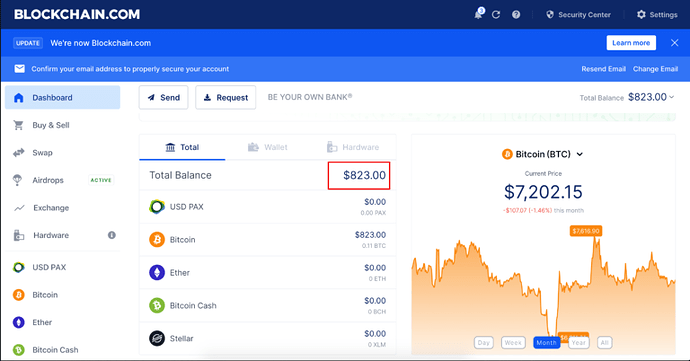Viewport: 690px width, 361px height.
Task: Click the Bitcoin Cash balance row
Action: [x=268, y=306]
